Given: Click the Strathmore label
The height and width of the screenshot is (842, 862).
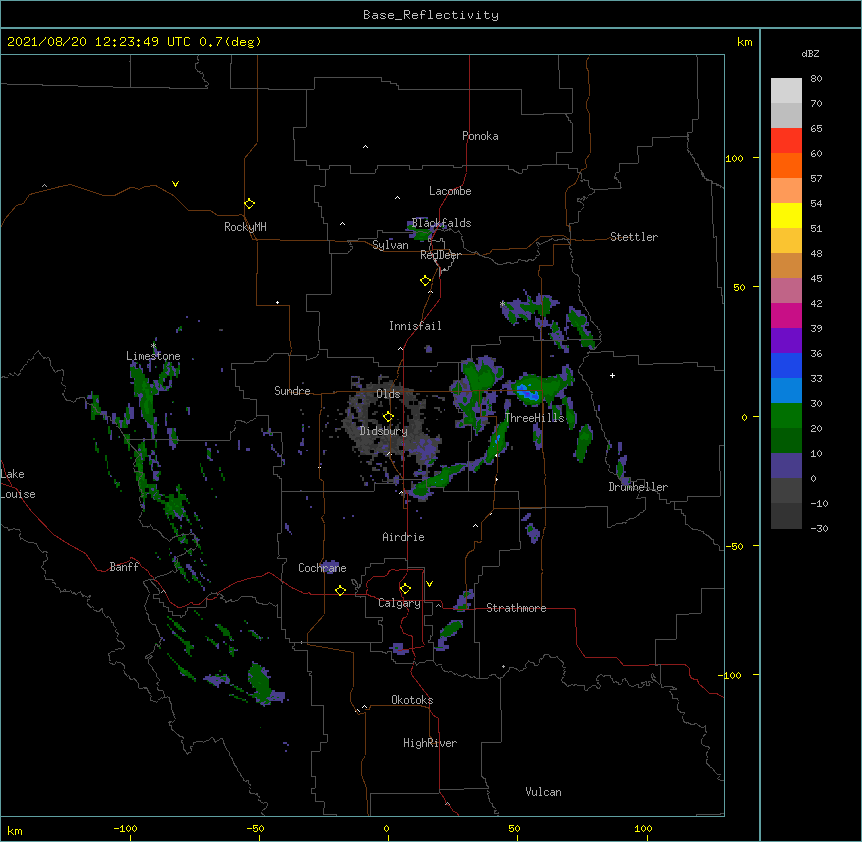Looking at the screenshot, I should pos(516,608).
